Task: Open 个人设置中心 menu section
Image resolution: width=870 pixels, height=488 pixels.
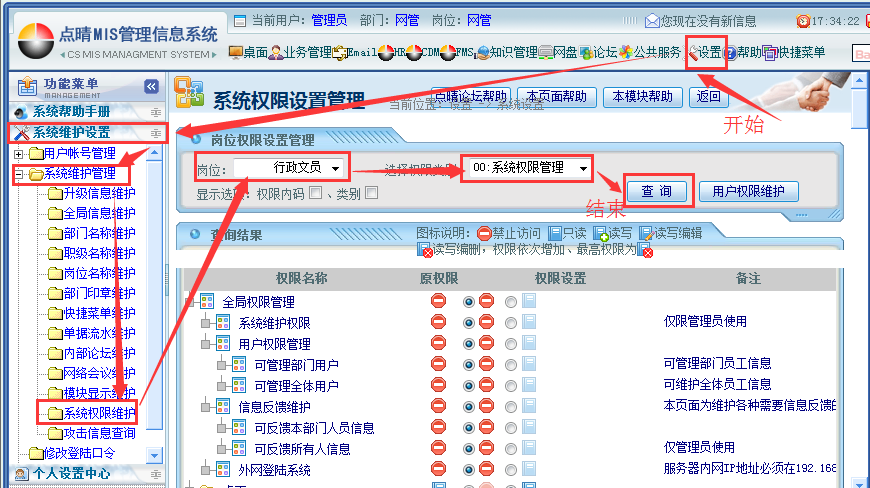Action: pyautogui.click(x=72, y=473)
